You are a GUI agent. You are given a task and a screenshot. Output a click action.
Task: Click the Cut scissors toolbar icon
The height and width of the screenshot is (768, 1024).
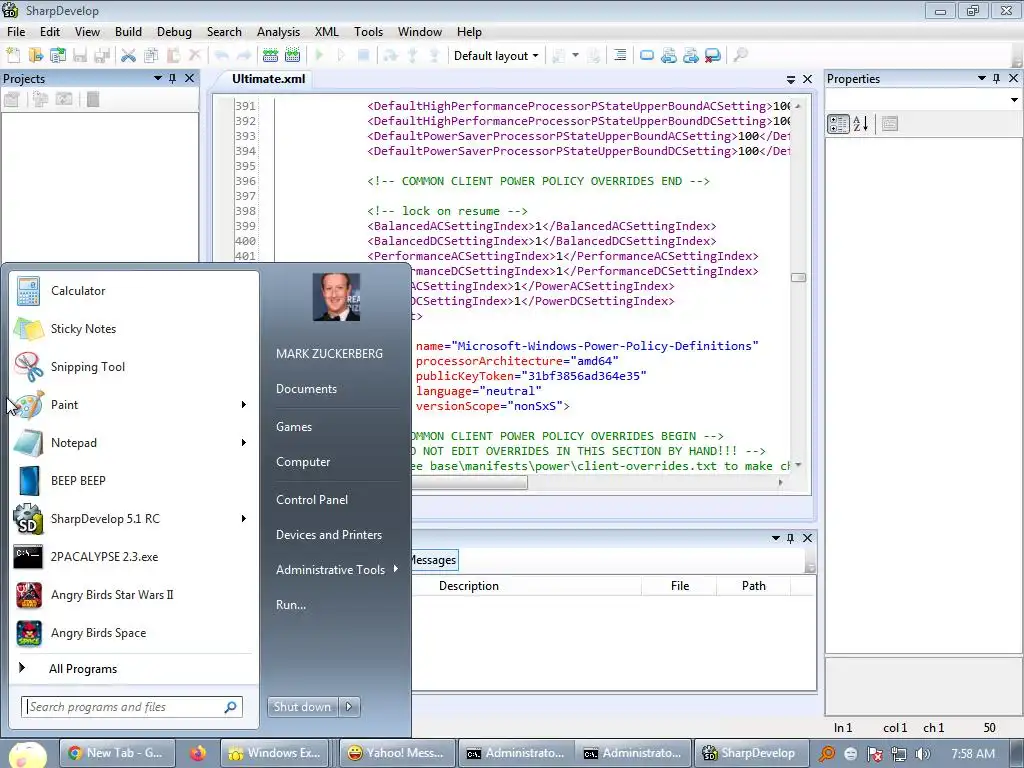pyautogui.click(x=129, y=56)
